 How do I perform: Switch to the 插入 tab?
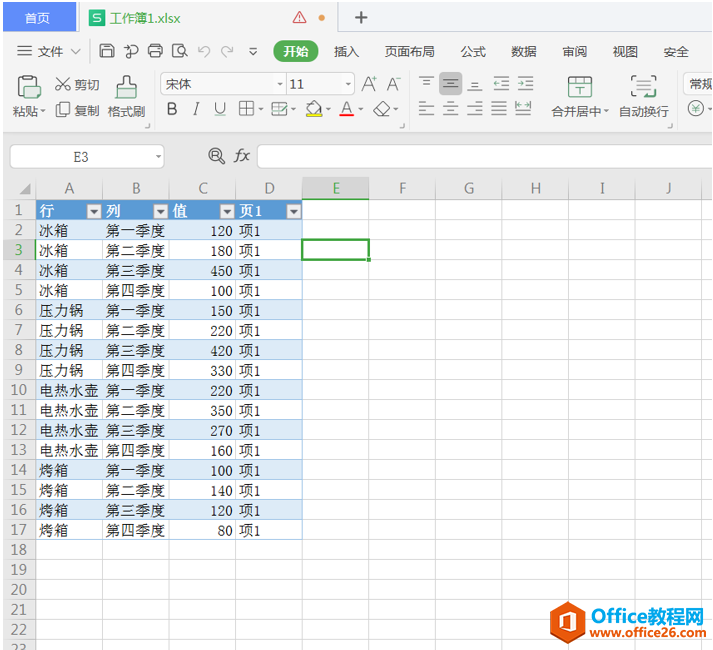[346, 51]
